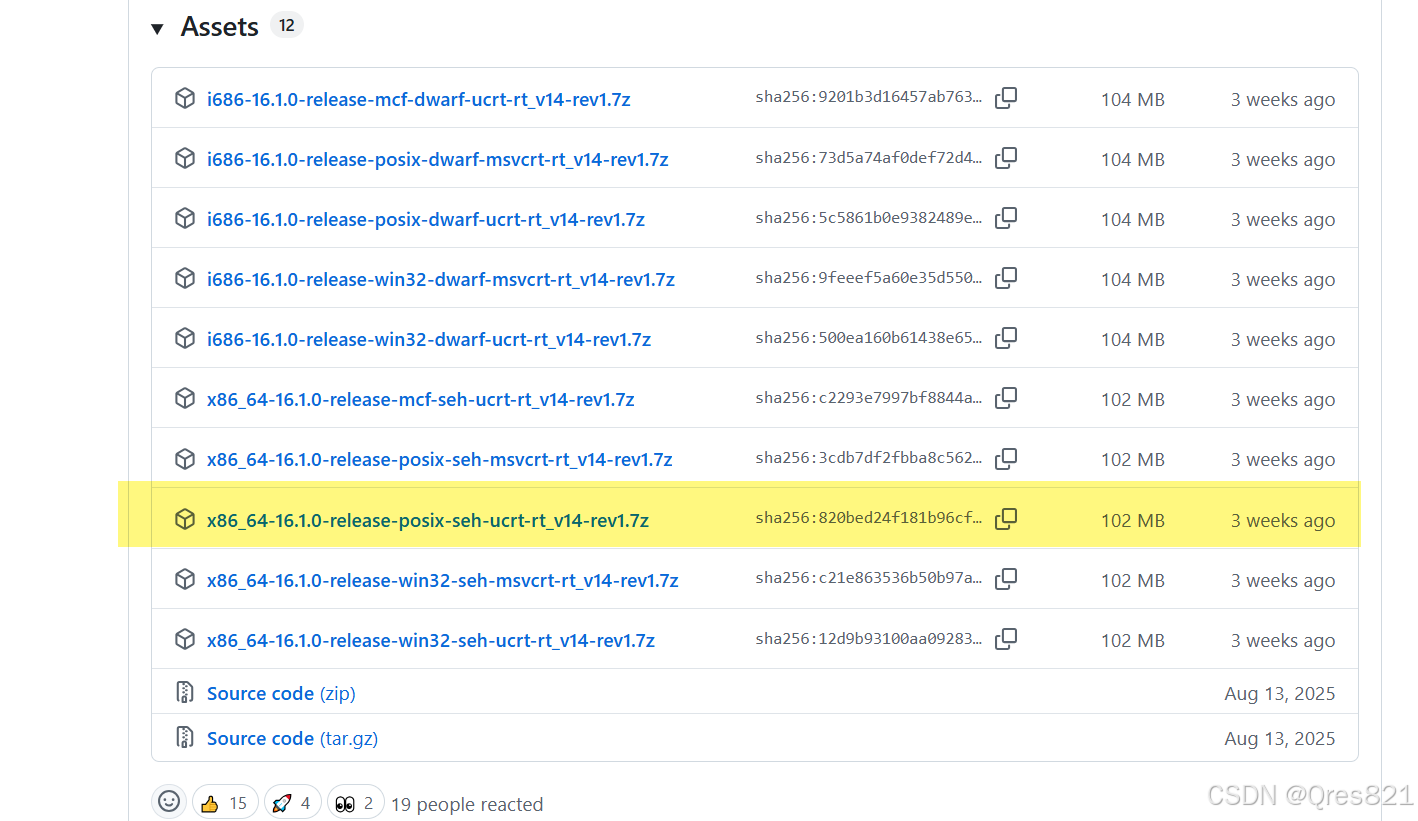1418x821 pixels.
Task: Download x86_64-16.1.0-release-posix-seh-ucrt-rt_v14-rev1.7z
Action: click(x=428, y=520)
